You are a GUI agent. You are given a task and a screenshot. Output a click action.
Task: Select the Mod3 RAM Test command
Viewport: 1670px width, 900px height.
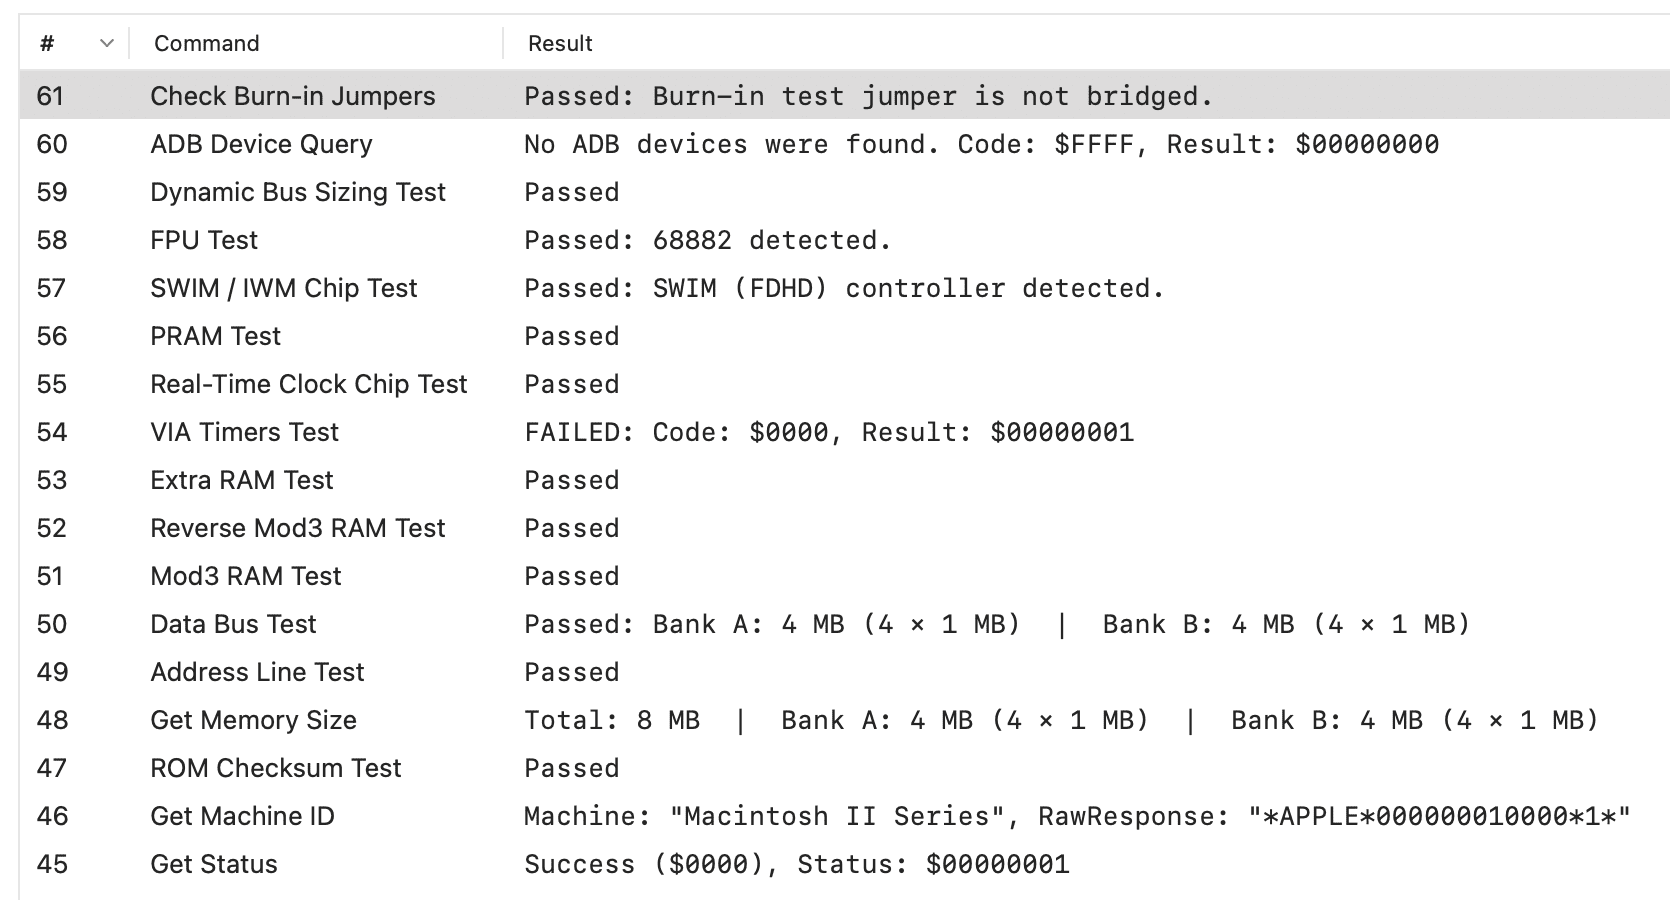click(x=246, y=576)
